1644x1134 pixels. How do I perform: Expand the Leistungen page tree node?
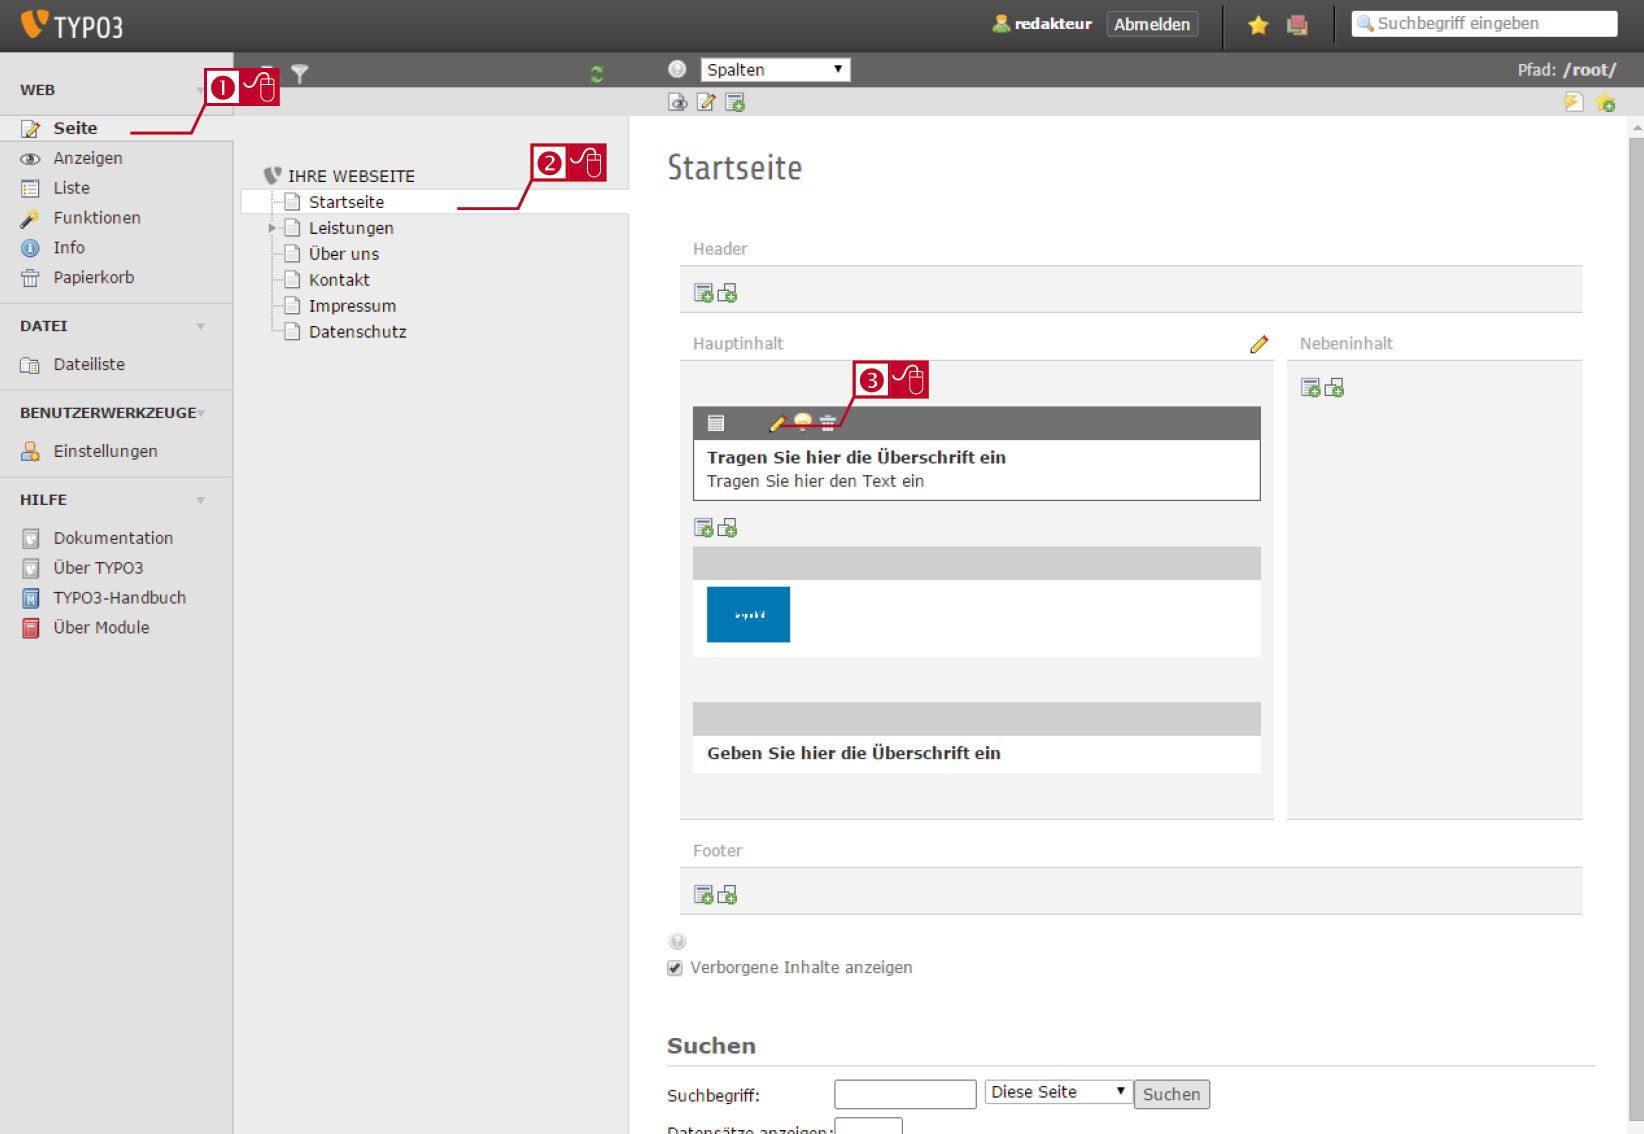[x=272, y=228]
